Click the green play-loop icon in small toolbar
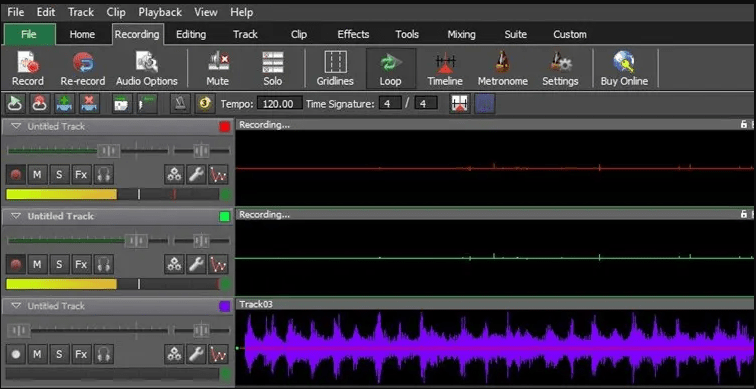 15,104
